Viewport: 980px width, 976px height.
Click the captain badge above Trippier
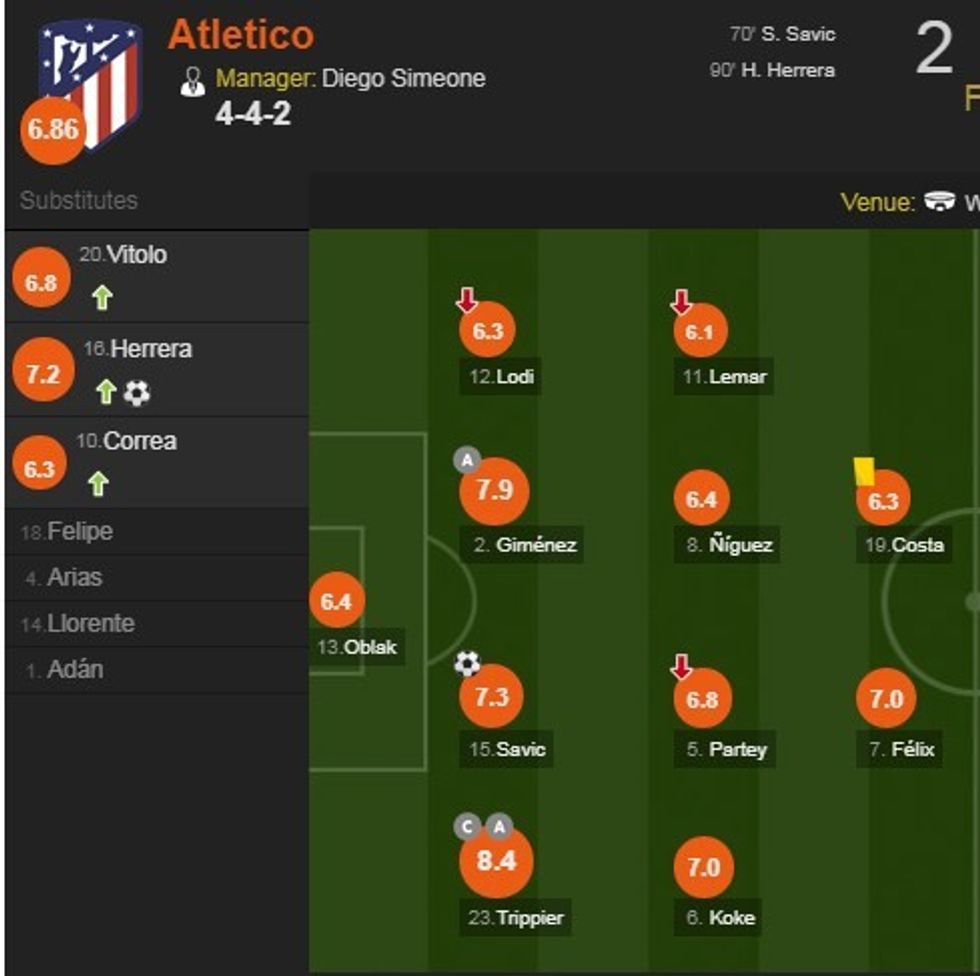point(467,826)
